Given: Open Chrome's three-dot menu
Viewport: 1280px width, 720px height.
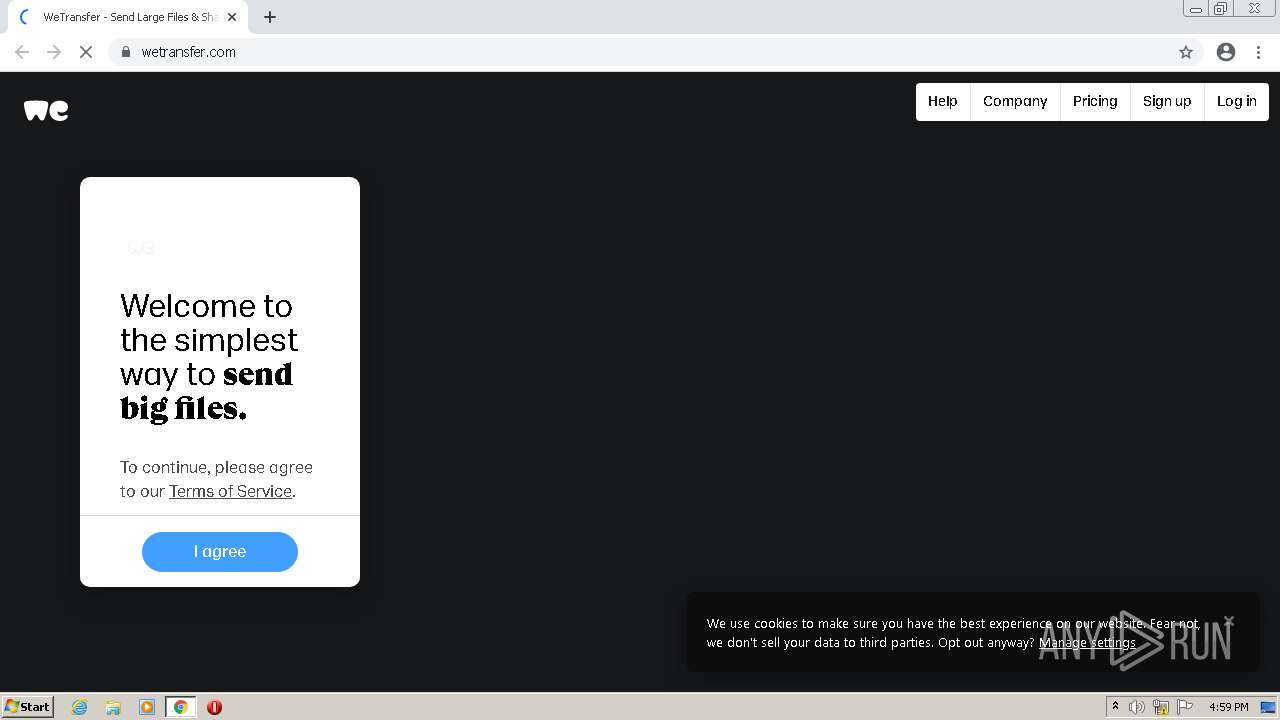Looking at the screenshot, I should (x=1259, y=52).
